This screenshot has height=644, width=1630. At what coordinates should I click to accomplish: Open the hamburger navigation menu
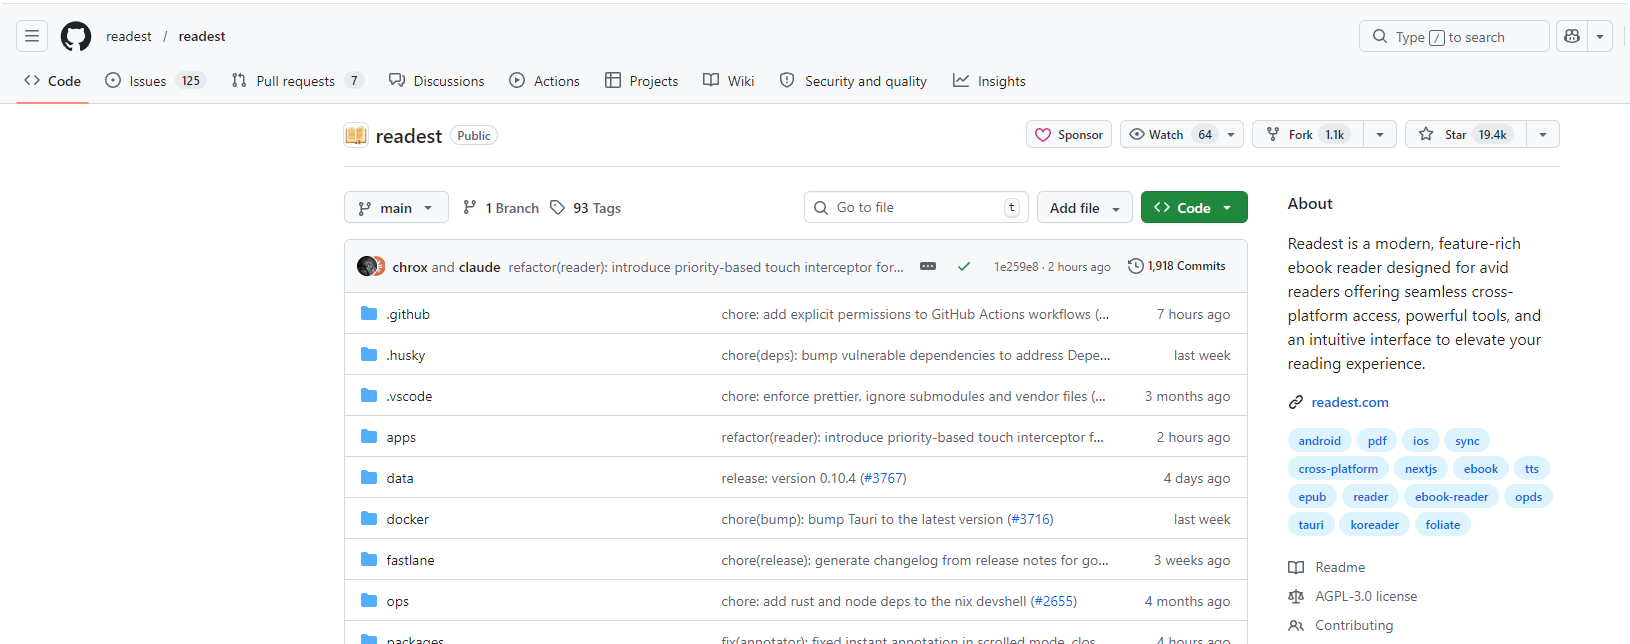32,36
